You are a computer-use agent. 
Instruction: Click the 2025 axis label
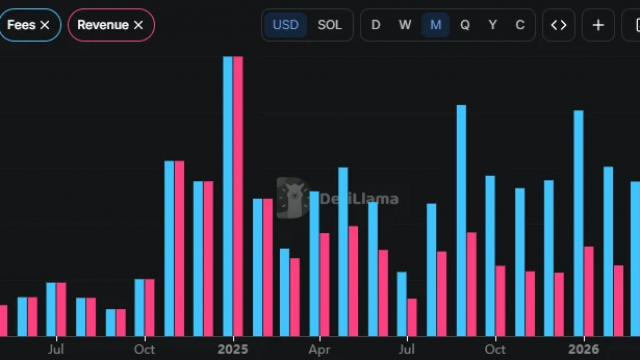coord(233,349)
